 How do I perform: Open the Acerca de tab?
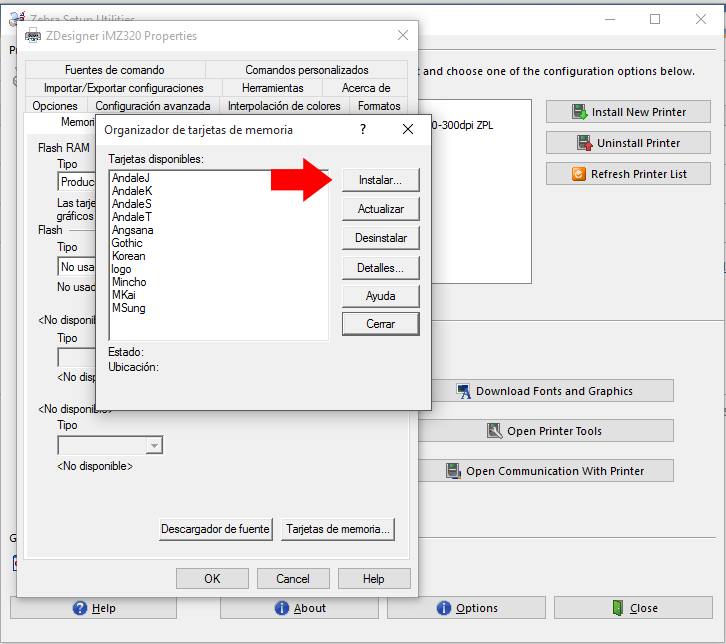(366, 88)
